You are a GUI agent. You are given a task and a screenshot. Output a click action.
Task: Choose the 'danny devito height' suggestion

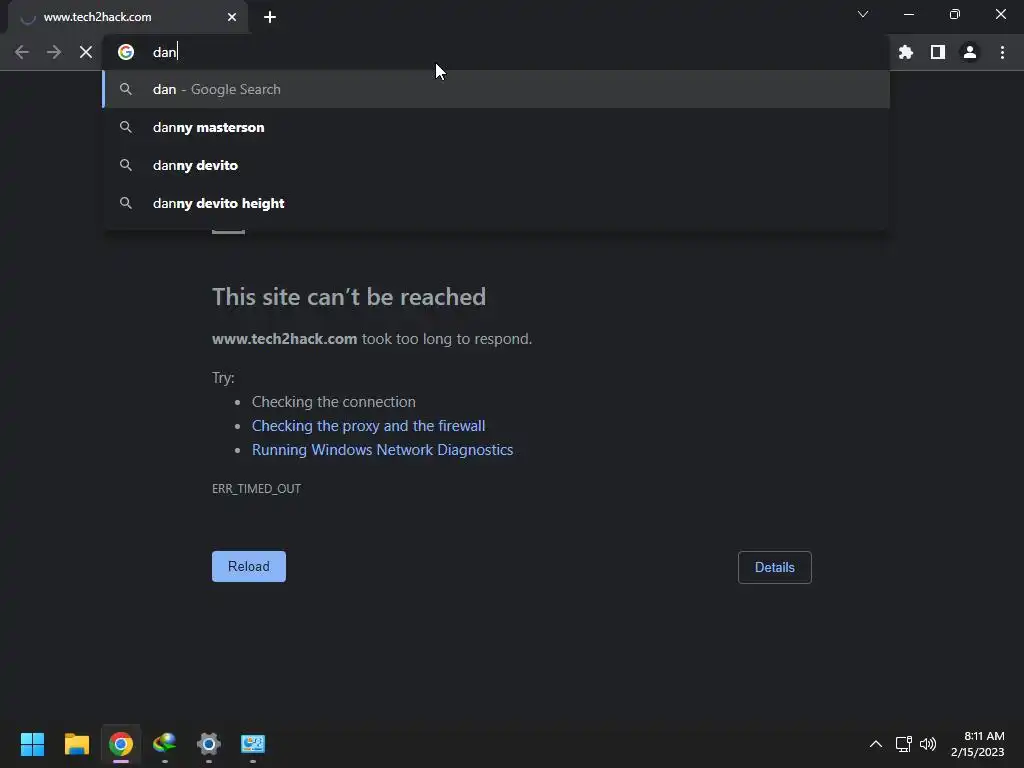click(x=496, y=203)
